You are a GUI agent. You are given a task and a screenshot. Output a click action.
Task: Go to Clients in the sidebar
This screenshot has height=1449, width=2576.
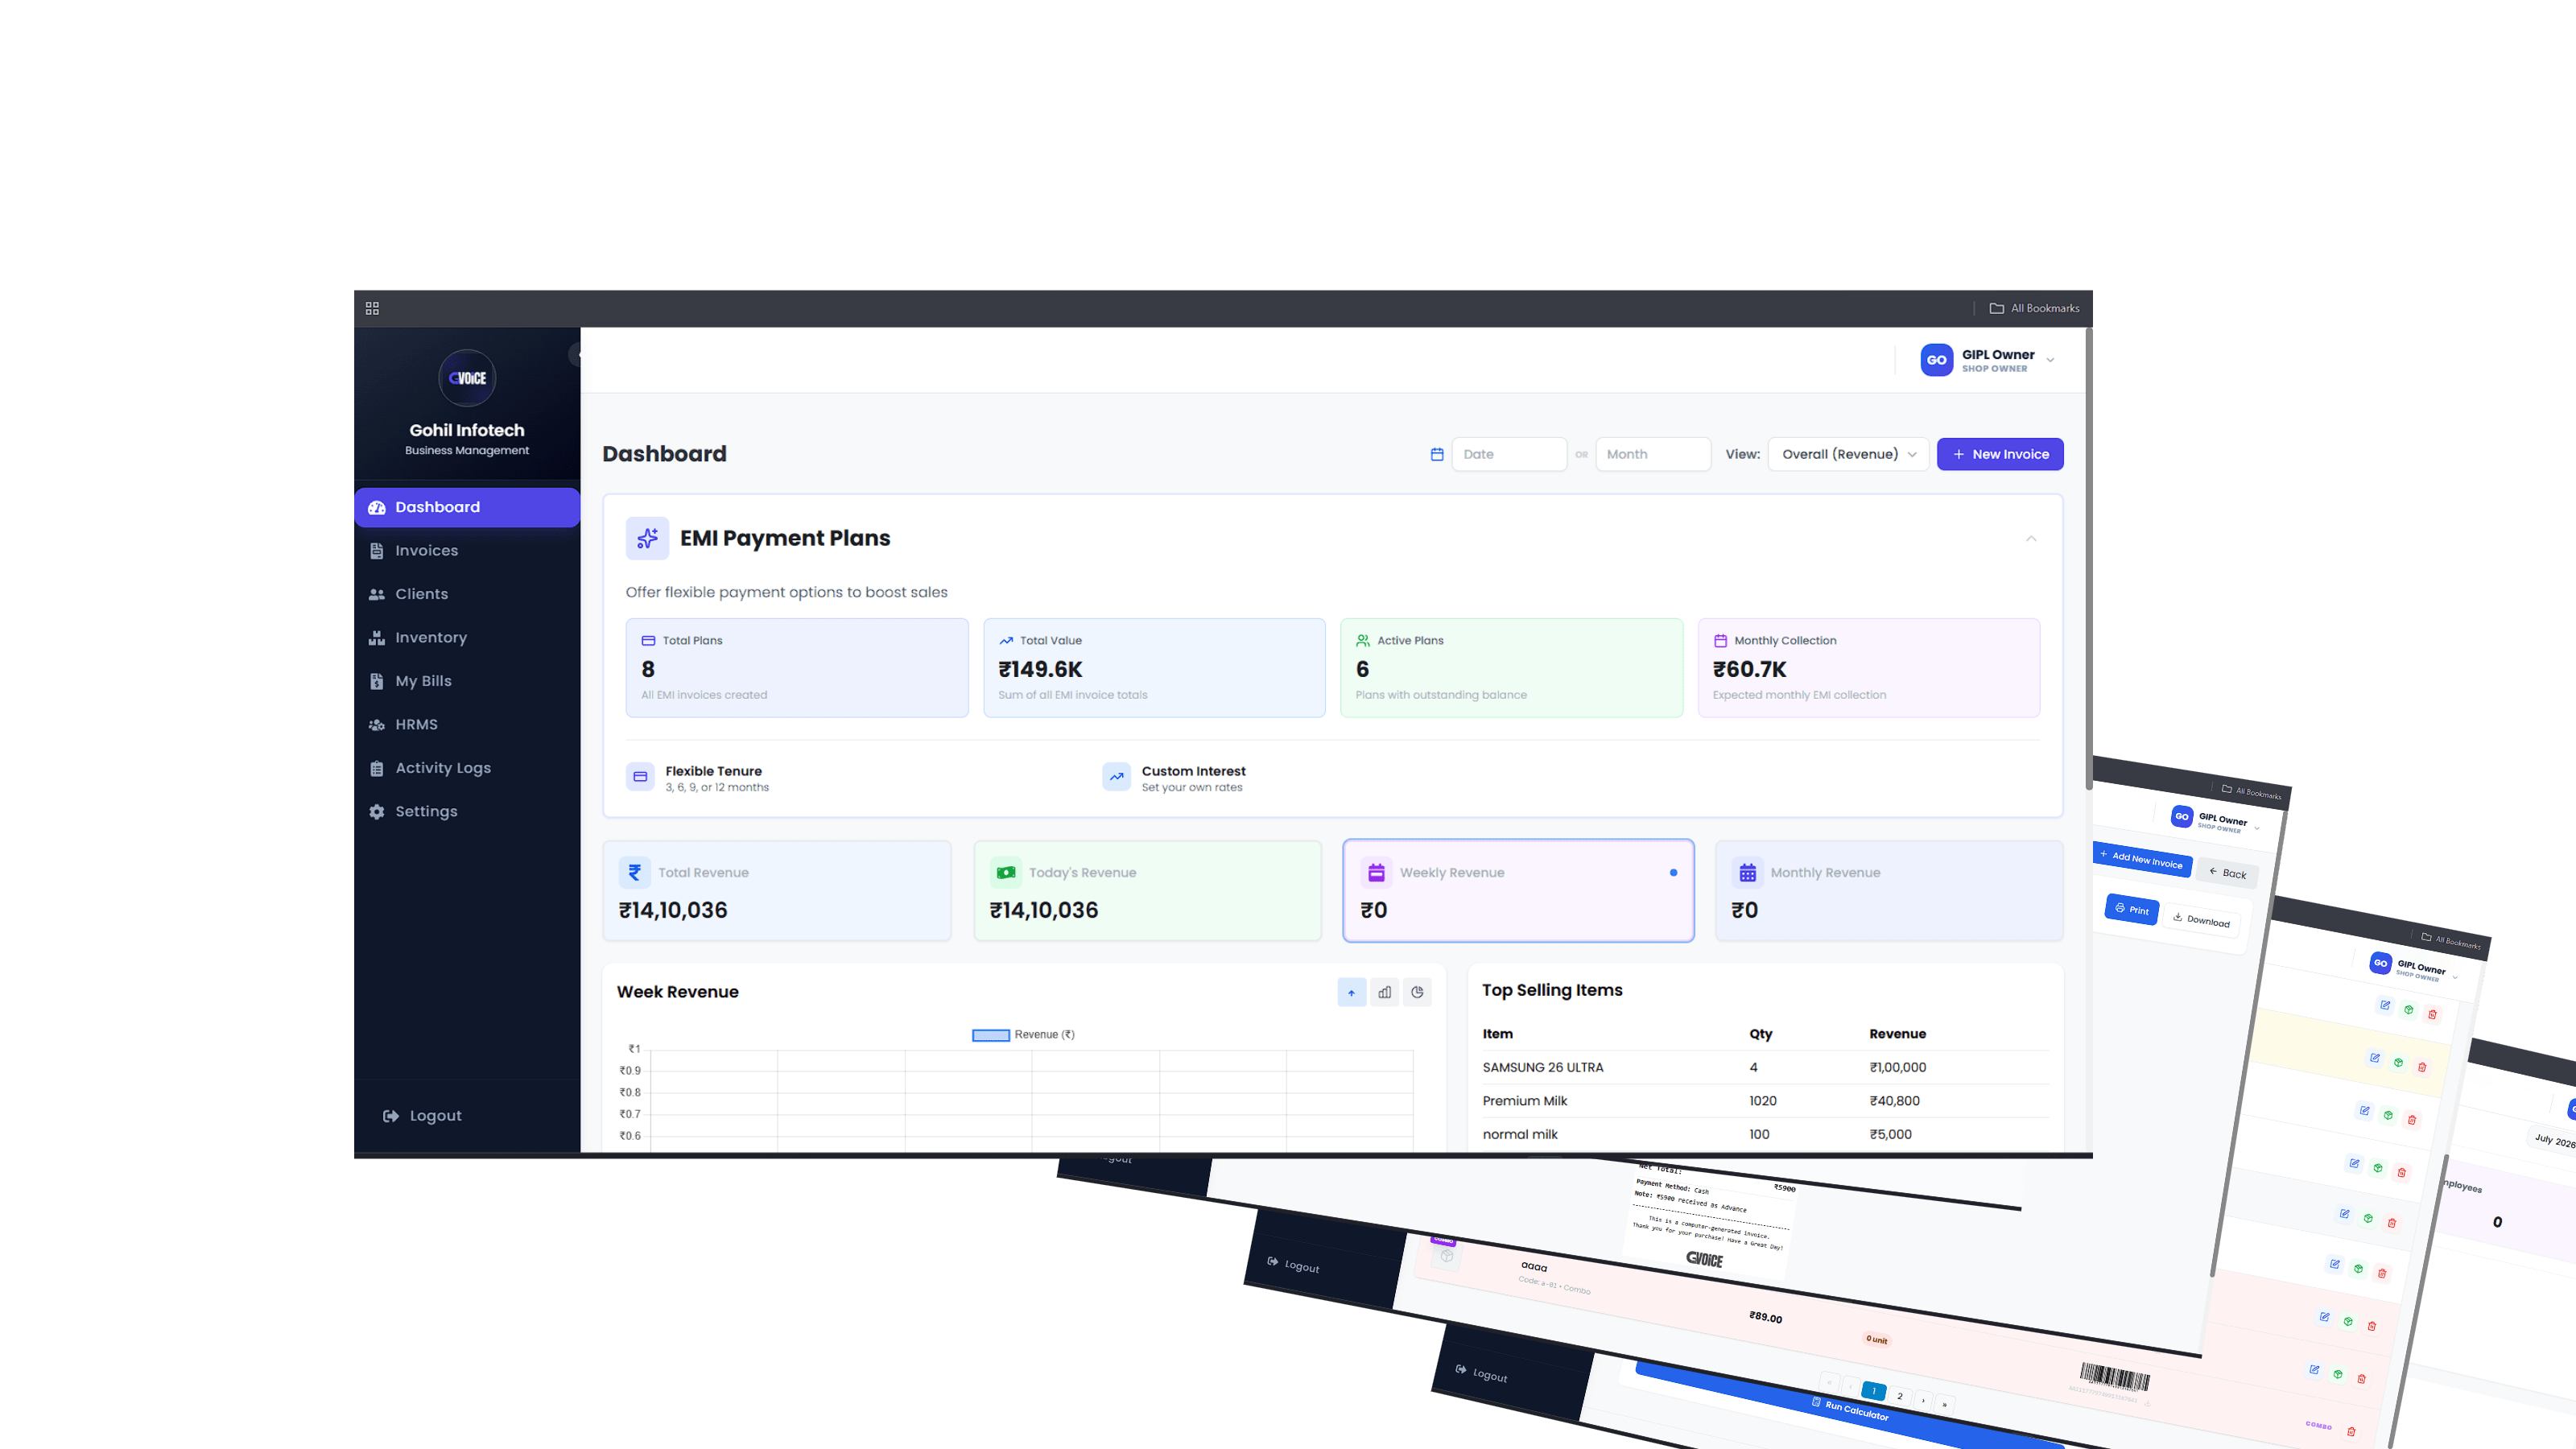coord(467,594)
